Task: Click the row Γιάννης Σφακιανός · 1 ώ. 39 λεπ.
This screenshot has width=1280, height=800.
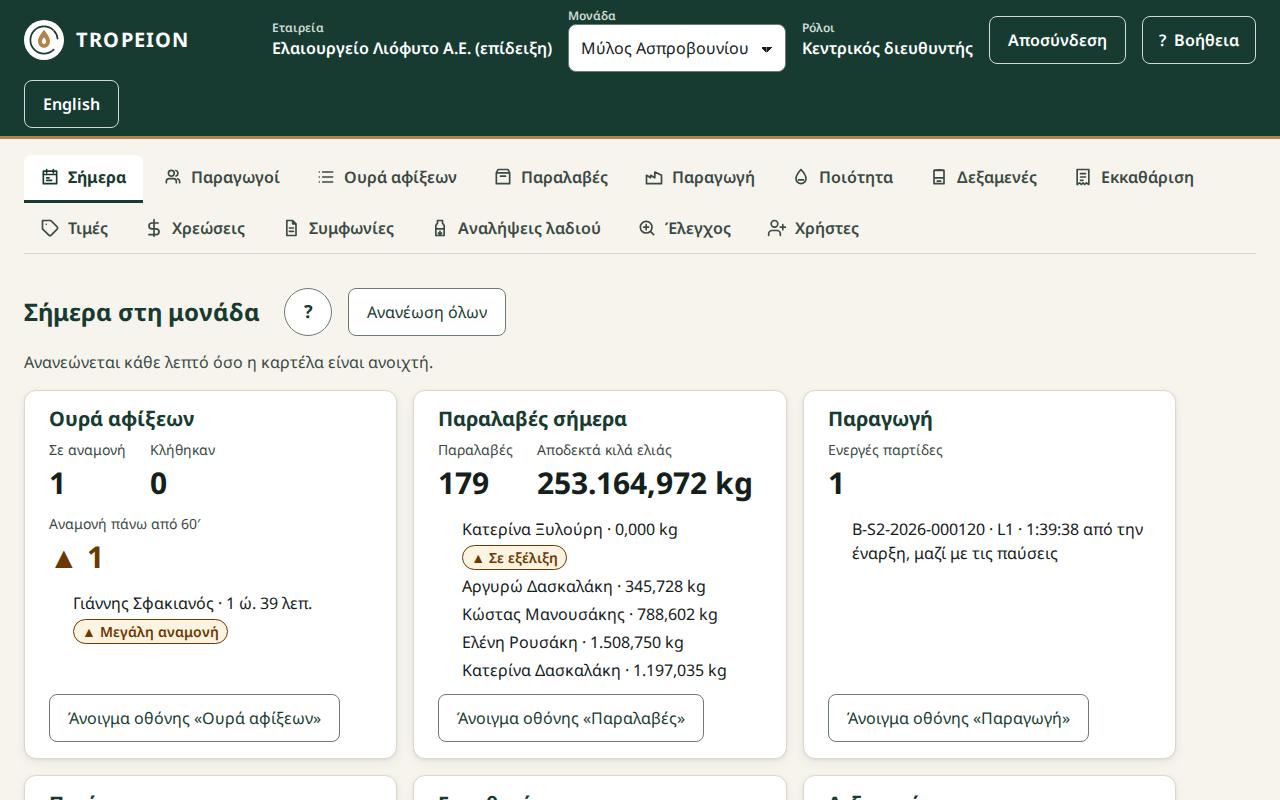Action: click(x=193, y=603)
